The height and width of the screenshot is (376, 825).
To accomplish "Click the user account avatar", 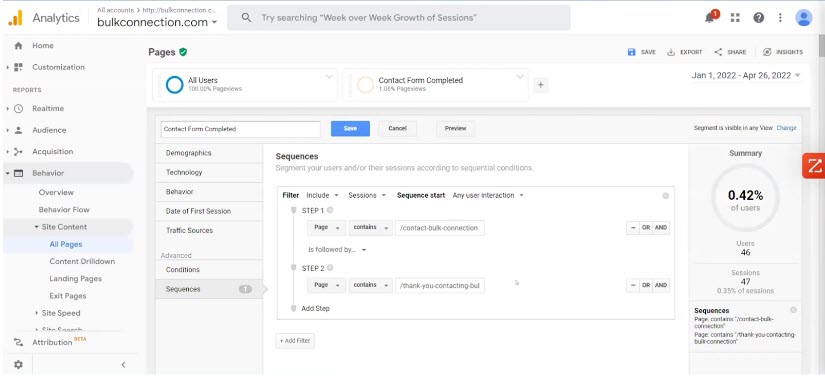I will (803, 18).
